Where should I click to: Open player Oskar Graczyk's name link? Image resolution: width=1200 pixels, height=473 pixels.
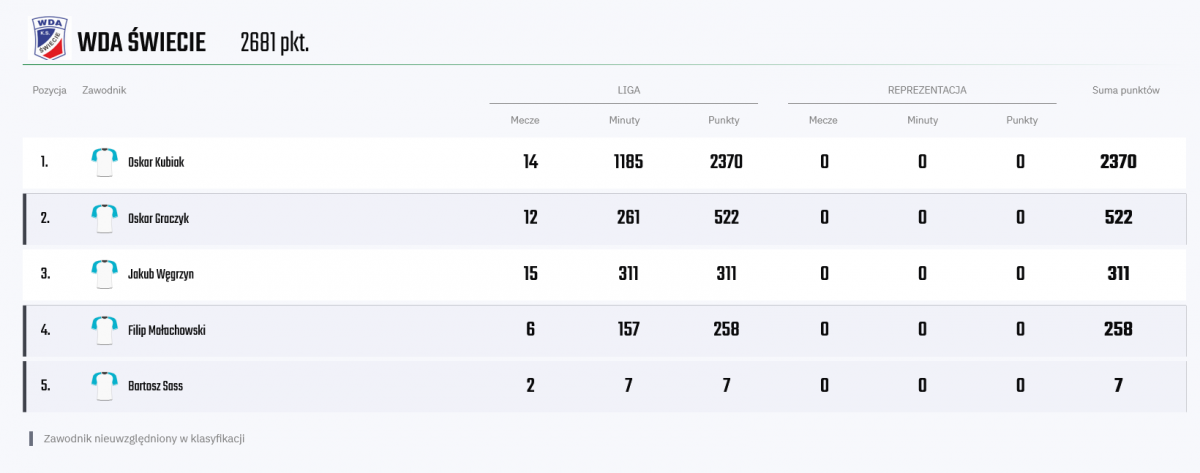[x=158, y=218]
